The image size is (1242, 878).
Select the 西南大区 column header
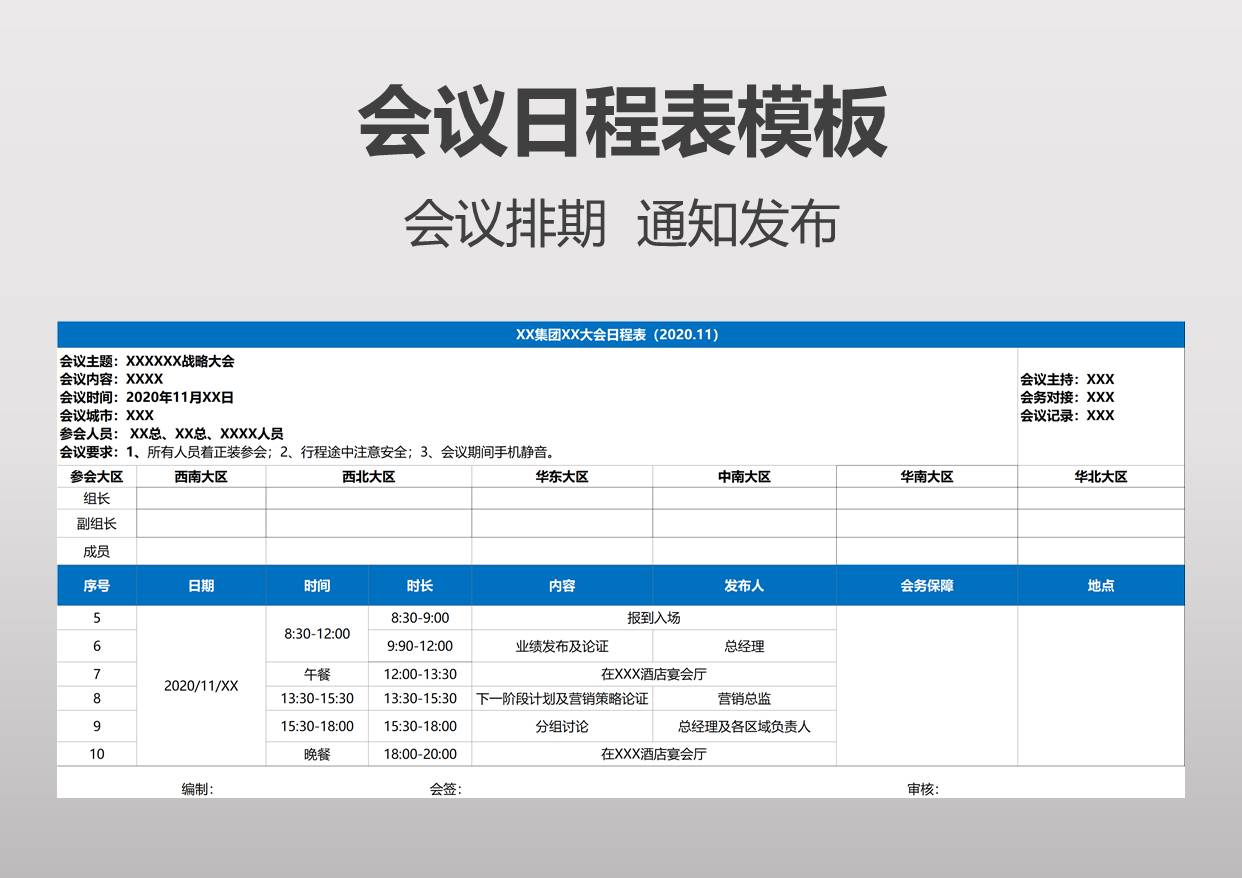coord(201,477)
